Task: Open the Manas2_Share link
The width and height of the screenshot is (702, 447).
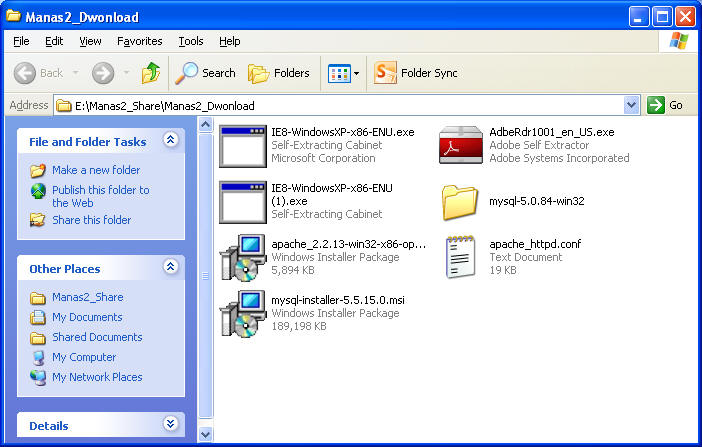Action: click(x=87, y=297)
